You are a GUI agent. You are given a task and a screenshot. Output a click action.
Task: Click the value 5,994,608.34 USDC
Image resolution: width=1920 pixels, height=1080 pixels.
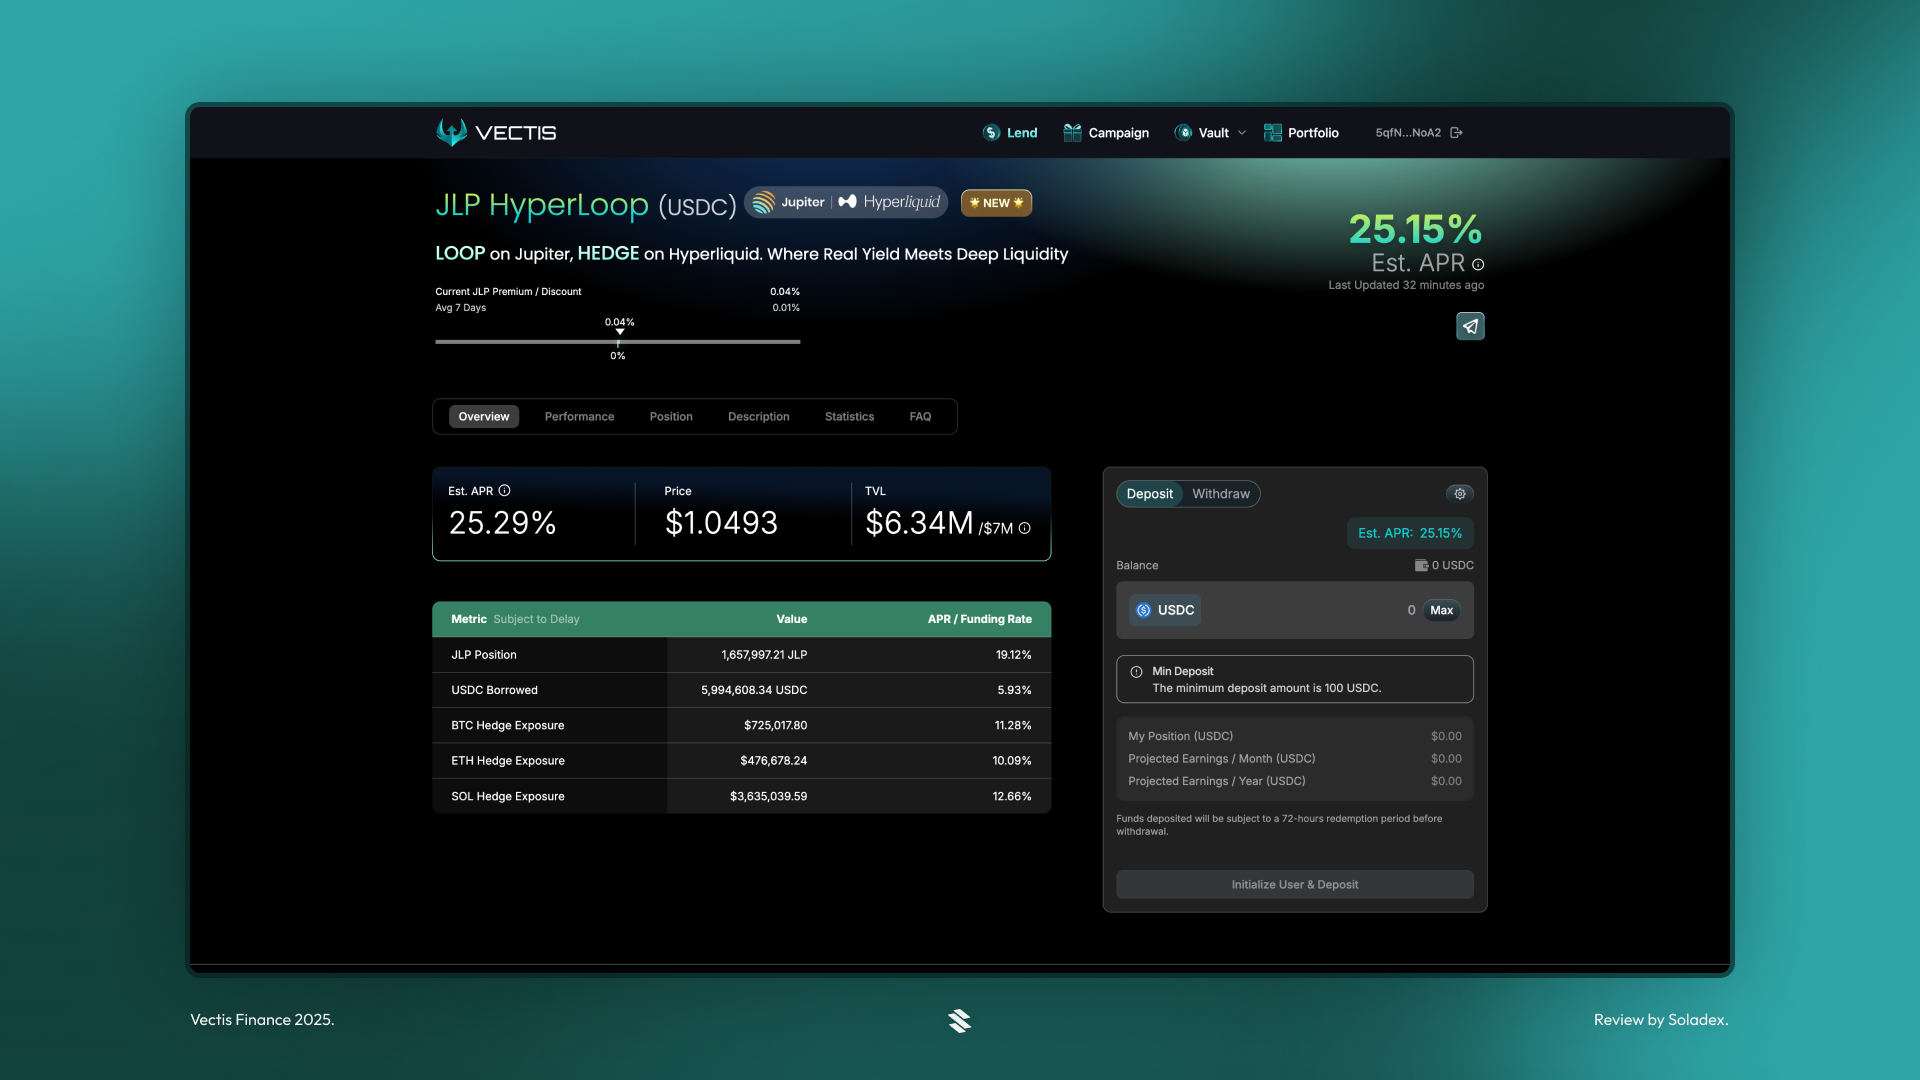(x=754, y=690)
